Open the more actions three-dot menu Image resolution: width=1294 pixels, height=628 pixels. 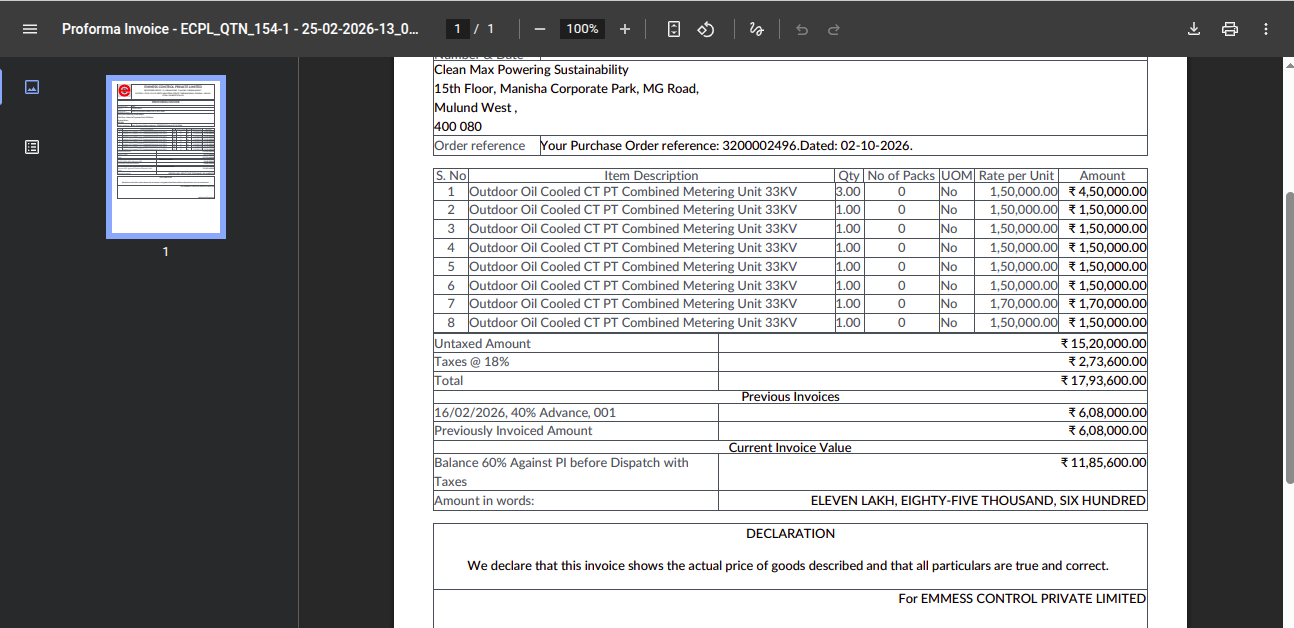pyautogui.click(x=1266, y=29)
